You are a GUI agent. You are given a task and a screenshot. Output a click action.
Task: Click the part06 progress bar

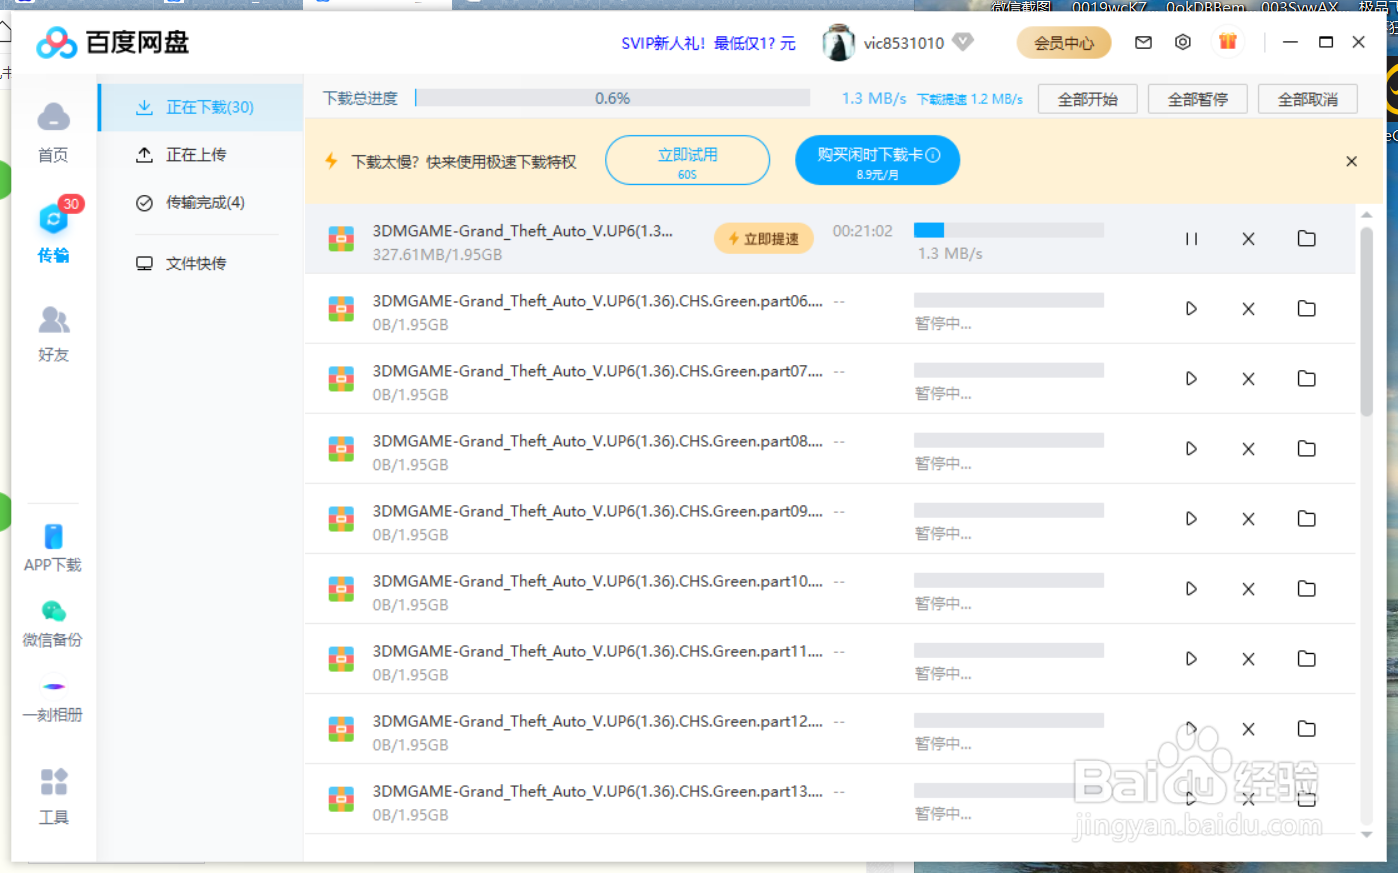click(1009, 300)
